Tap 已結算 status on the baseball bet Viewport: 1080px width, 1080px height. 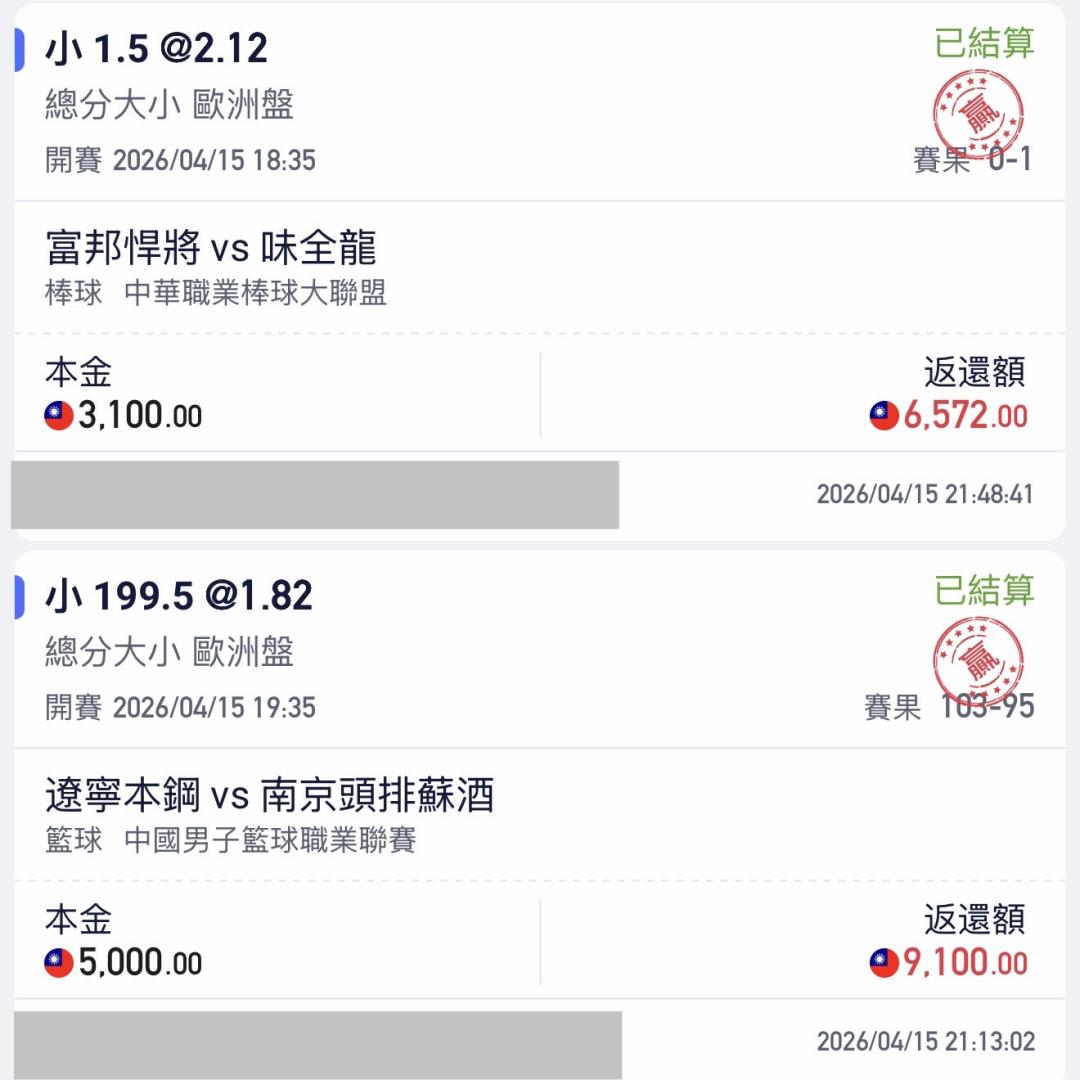984,43
